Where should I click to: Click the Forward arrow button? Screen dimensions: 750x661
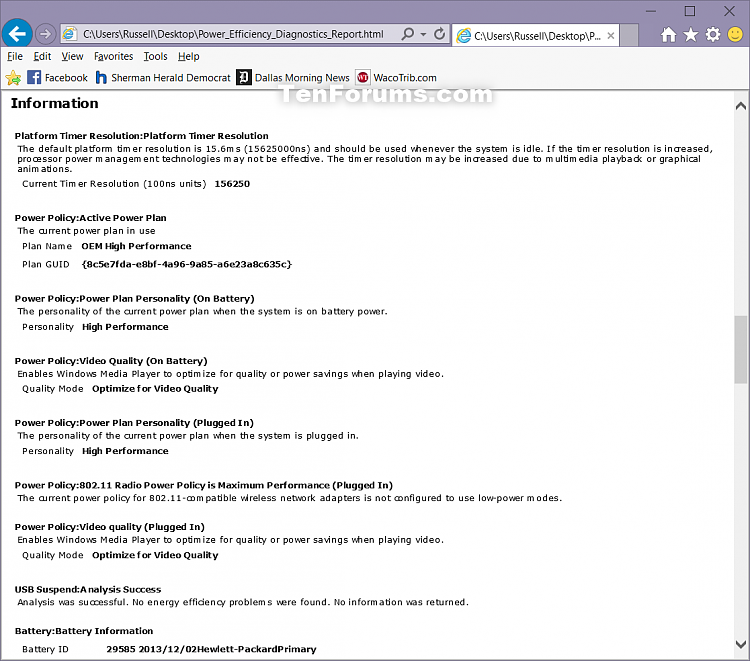click(45, 34)
